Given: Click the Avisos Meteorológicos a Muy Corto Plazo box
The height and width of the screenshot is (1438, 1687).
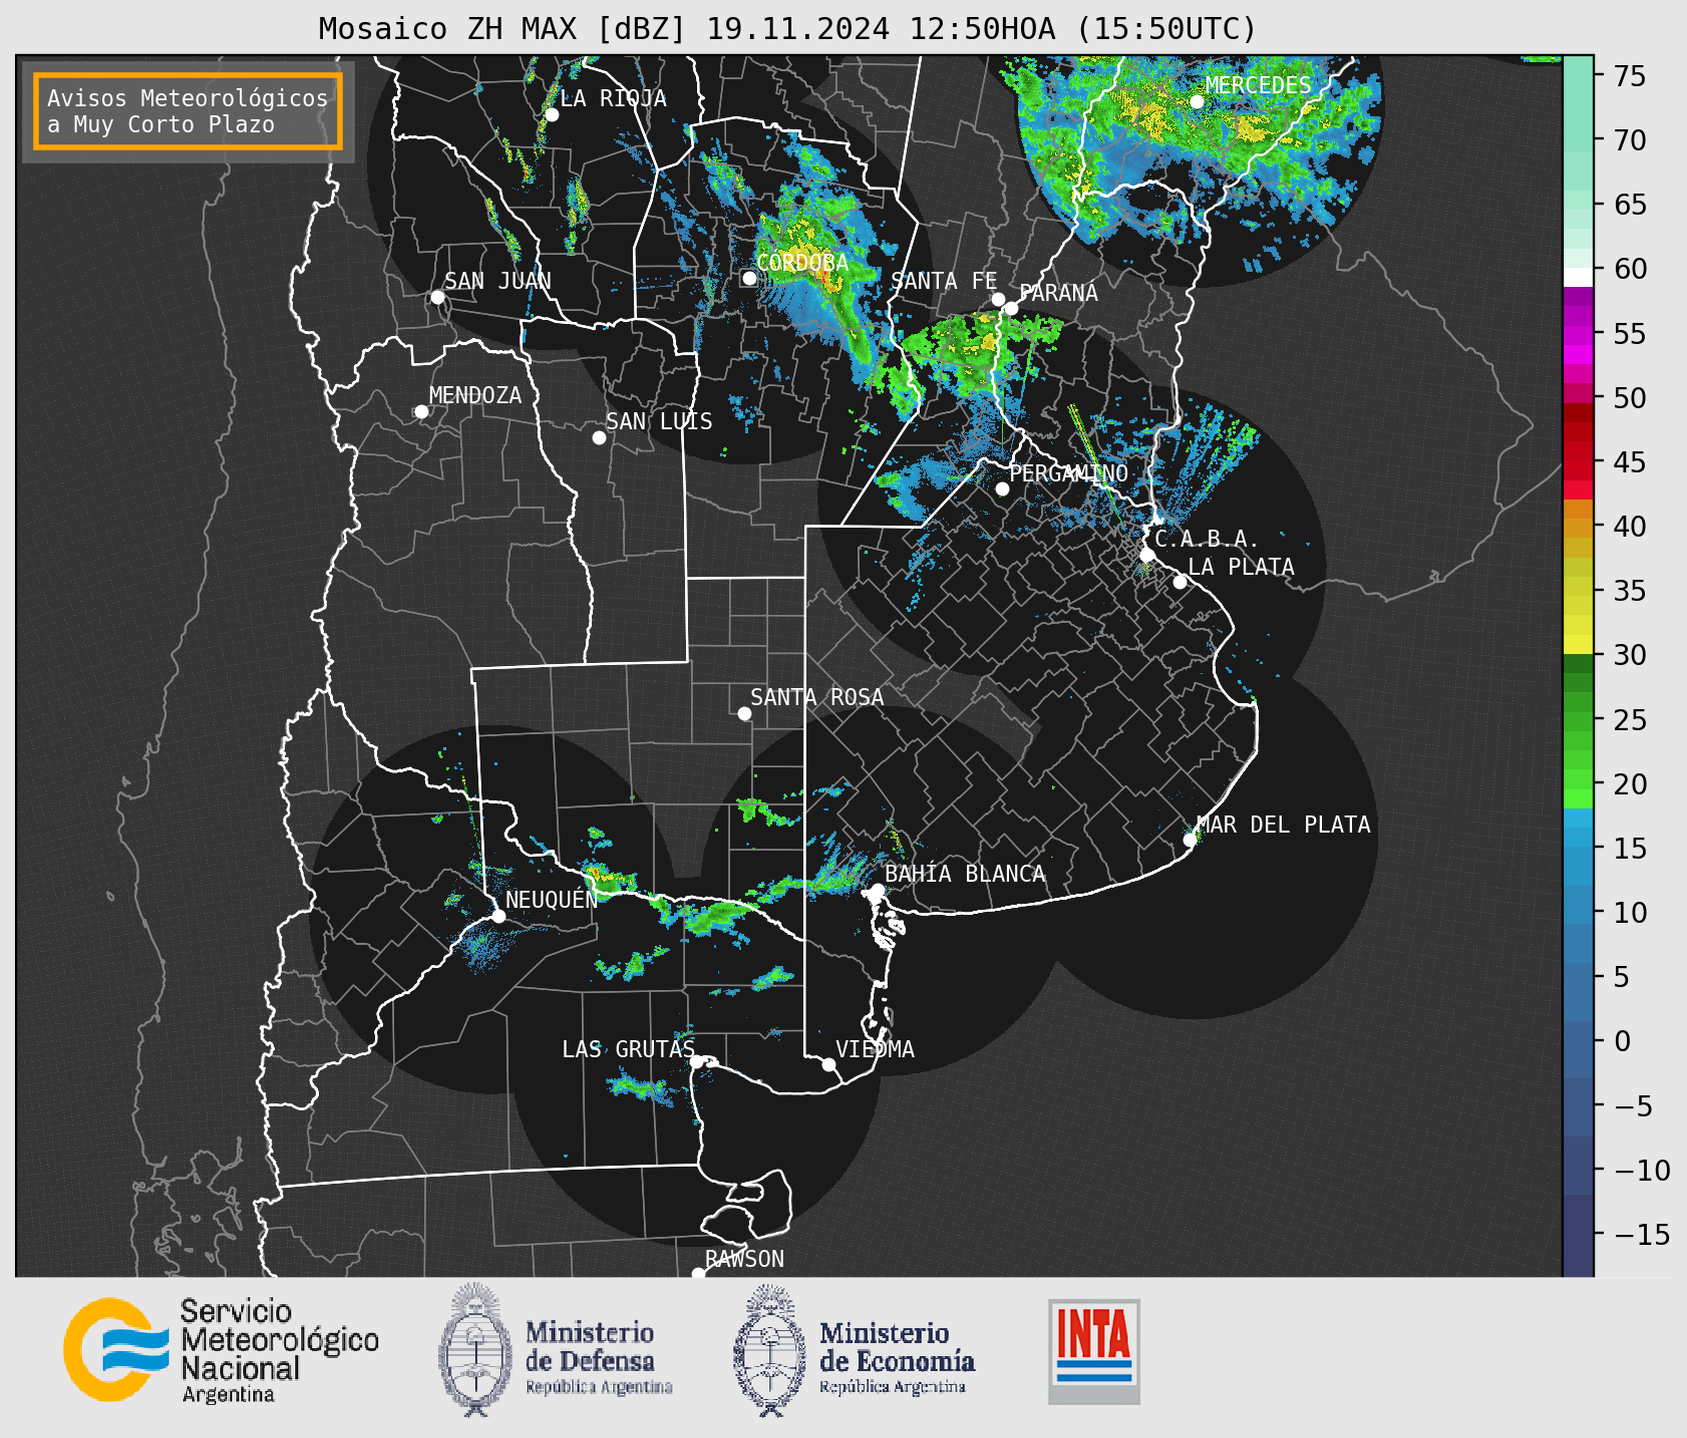Looking at the screenshot, I should [188, 111].
